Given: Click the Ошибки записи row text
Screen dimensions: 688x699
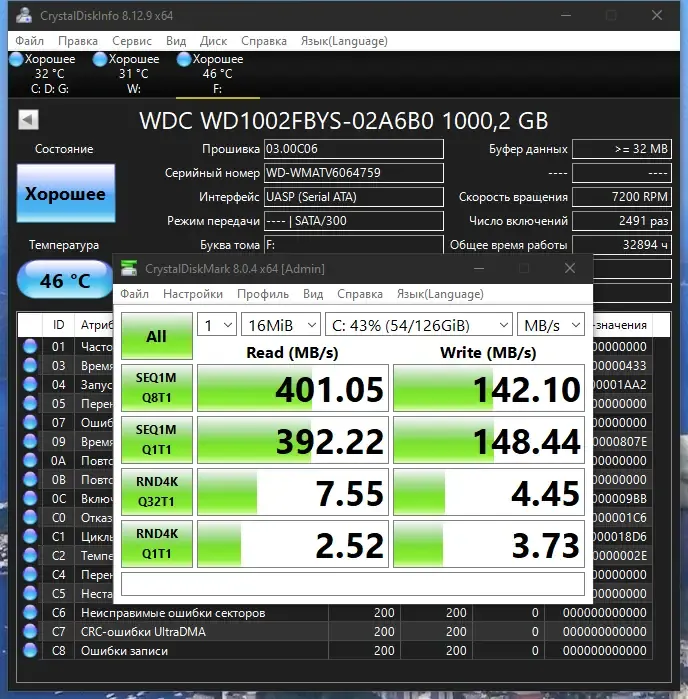Looking at the screenshot, I should tap(124, 651).
